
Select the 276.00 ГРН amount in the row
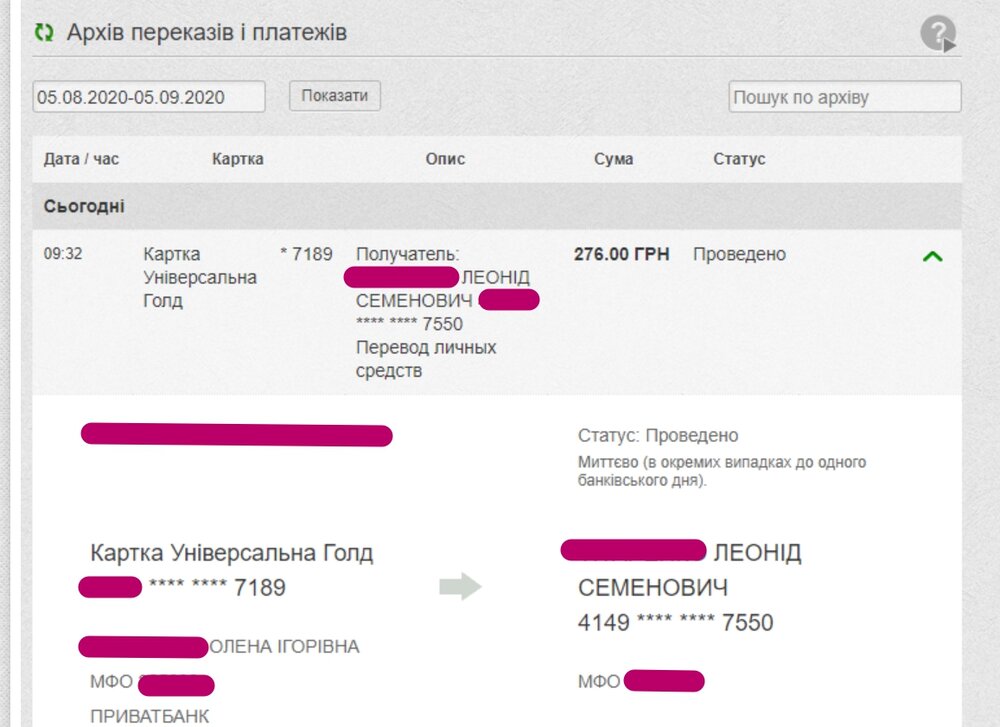click(x=621, y=254)
